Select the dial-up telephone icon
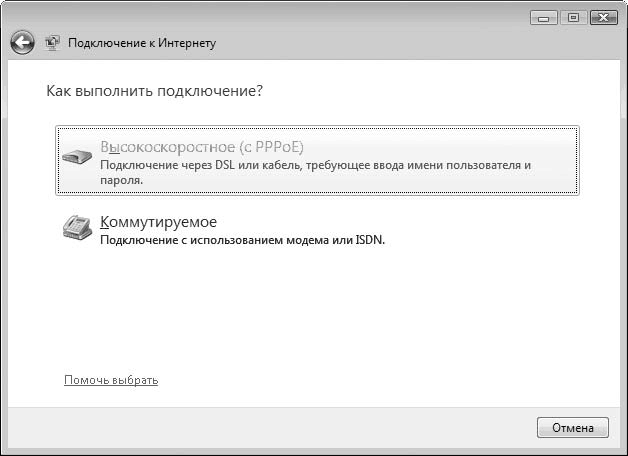The image size is (628, 456). click(x=77, y=228)
